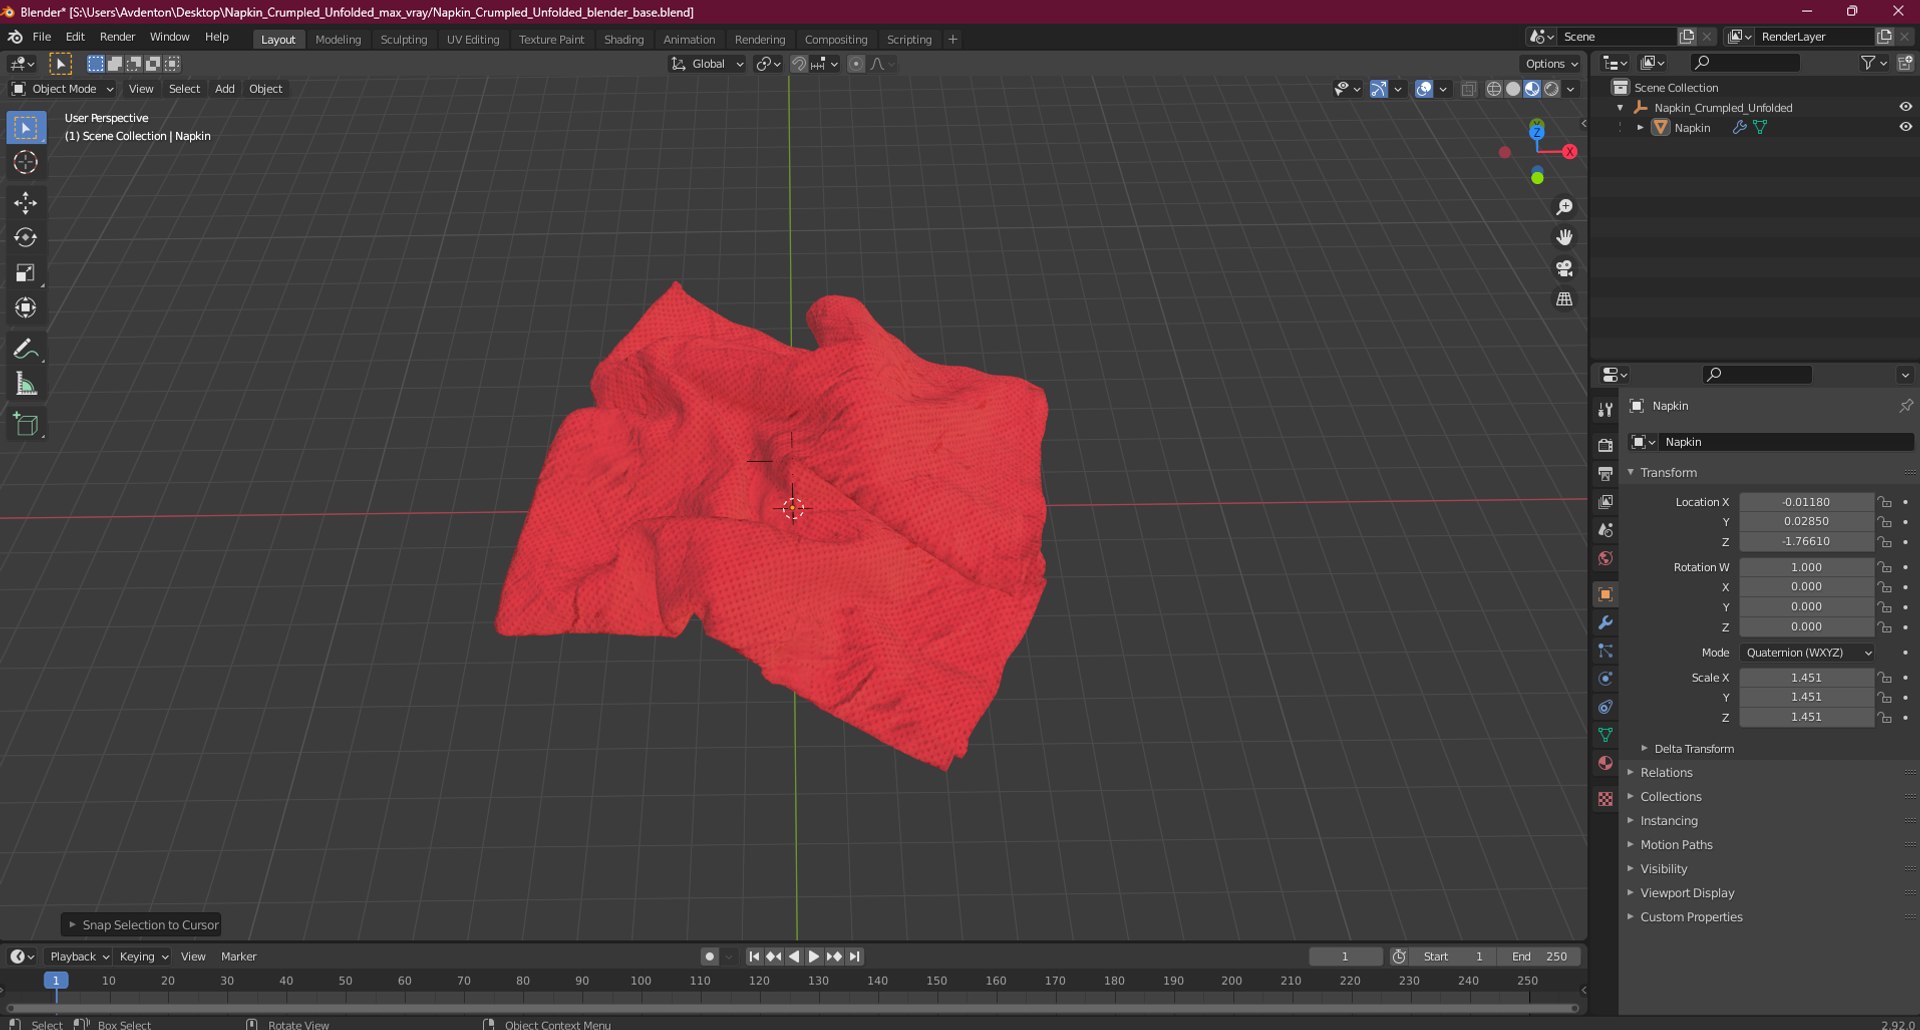This screenshot has height=1030, width=1920.
Task: Open the viewport Add menu
Action: coord(225,89)
